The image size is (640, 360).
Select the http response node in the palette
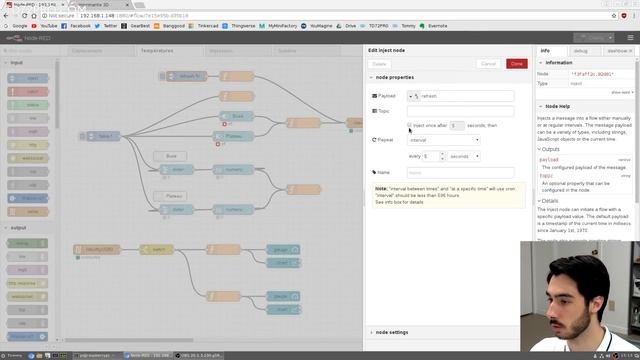27,283
